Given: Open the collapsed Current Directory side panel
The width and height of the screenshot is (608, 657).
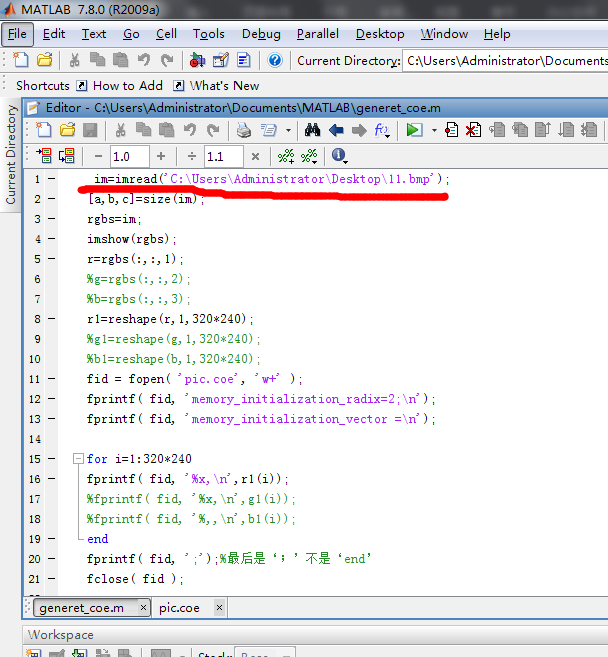Looking at the screenshot, I should (x=10, y=154).
